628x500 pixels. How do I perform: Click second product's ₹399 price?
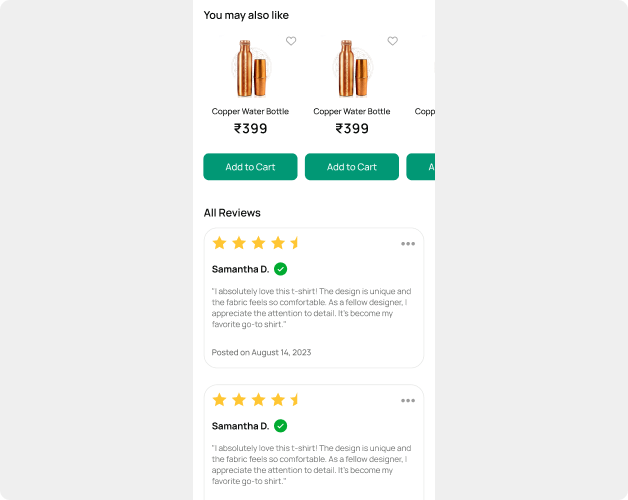(x=351, y=129)
